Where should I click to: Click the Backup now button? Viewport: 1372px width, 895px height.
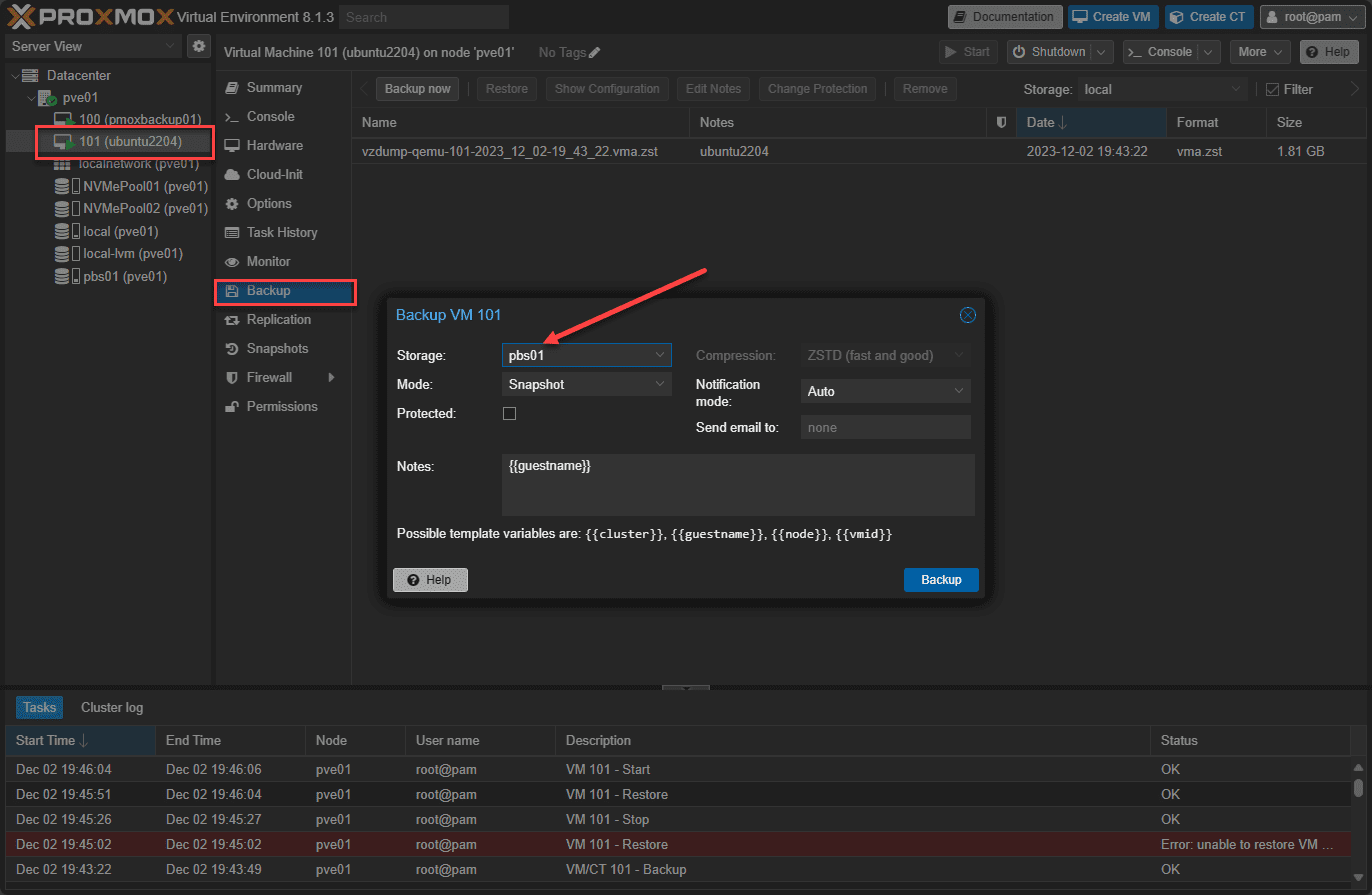[x=417, y=89]
